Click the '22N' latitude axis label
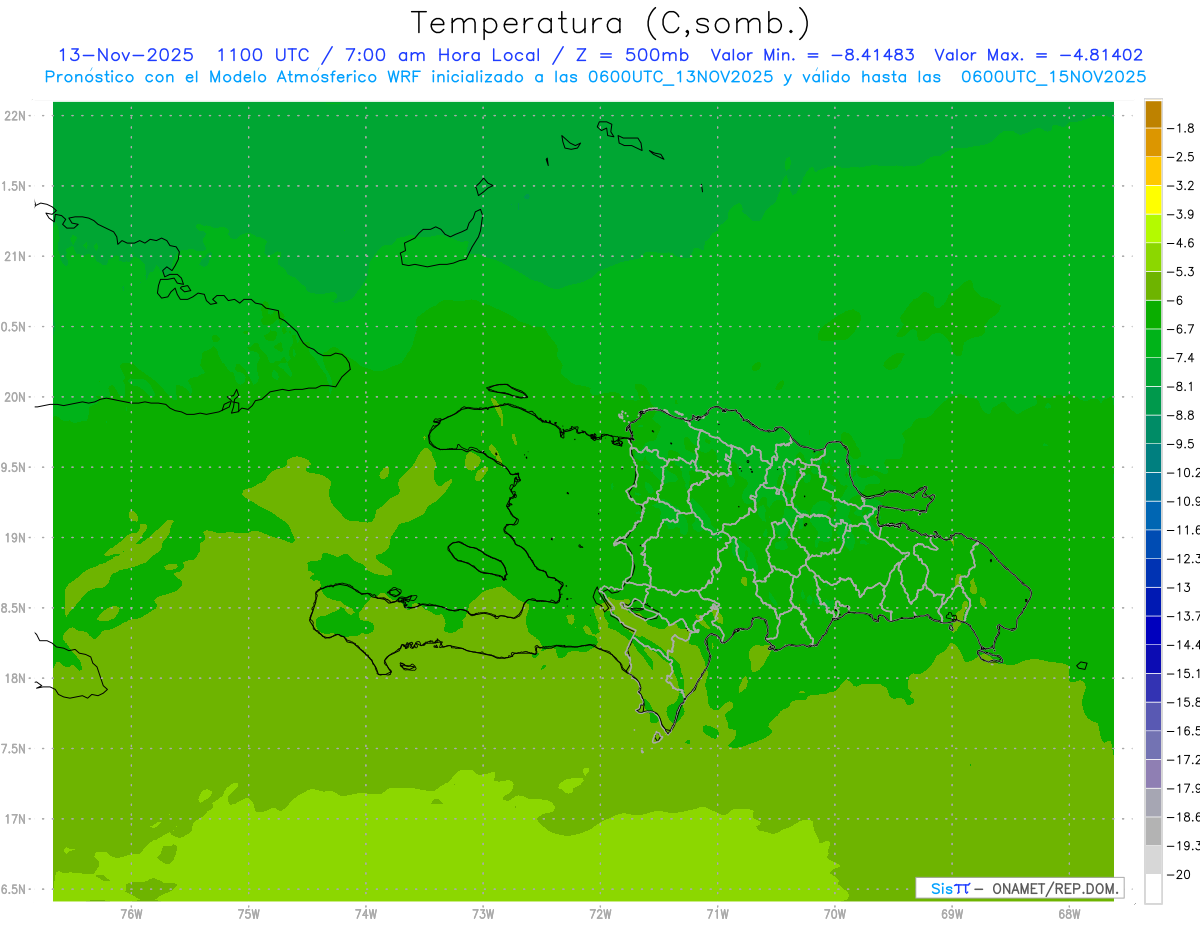Image resolution: width=1200 pixels, height=927 pixels. (x=15, y=116)
